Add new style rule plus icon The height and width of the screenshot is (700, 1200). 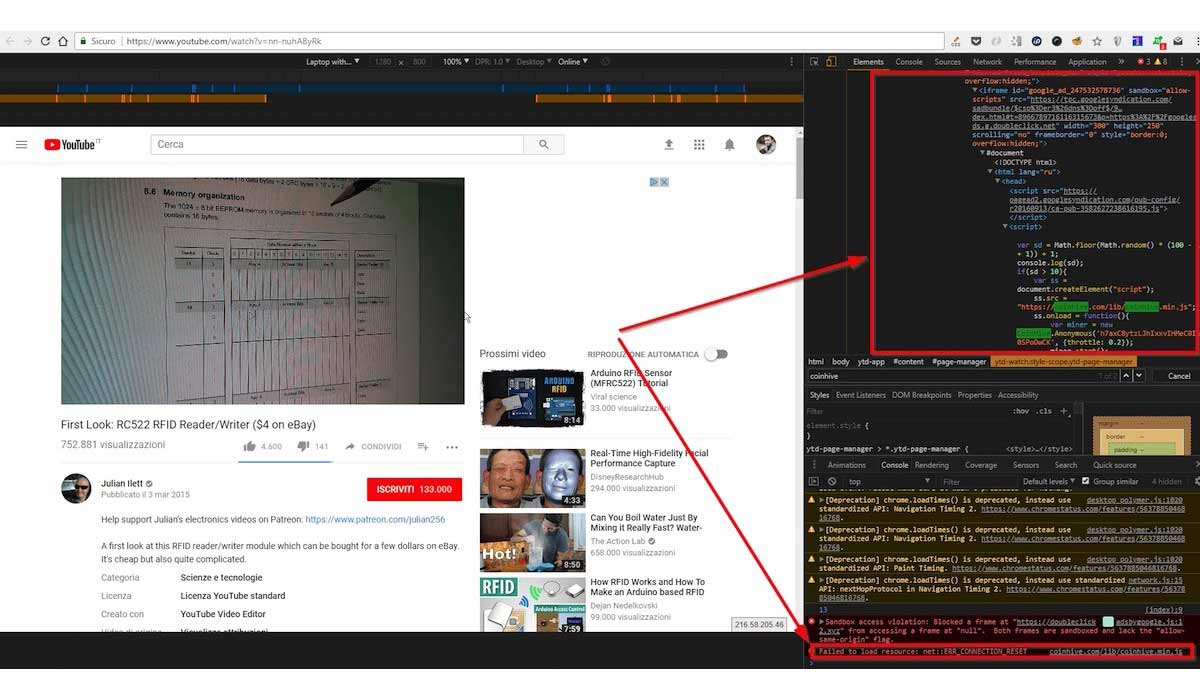click(1064, 411)
